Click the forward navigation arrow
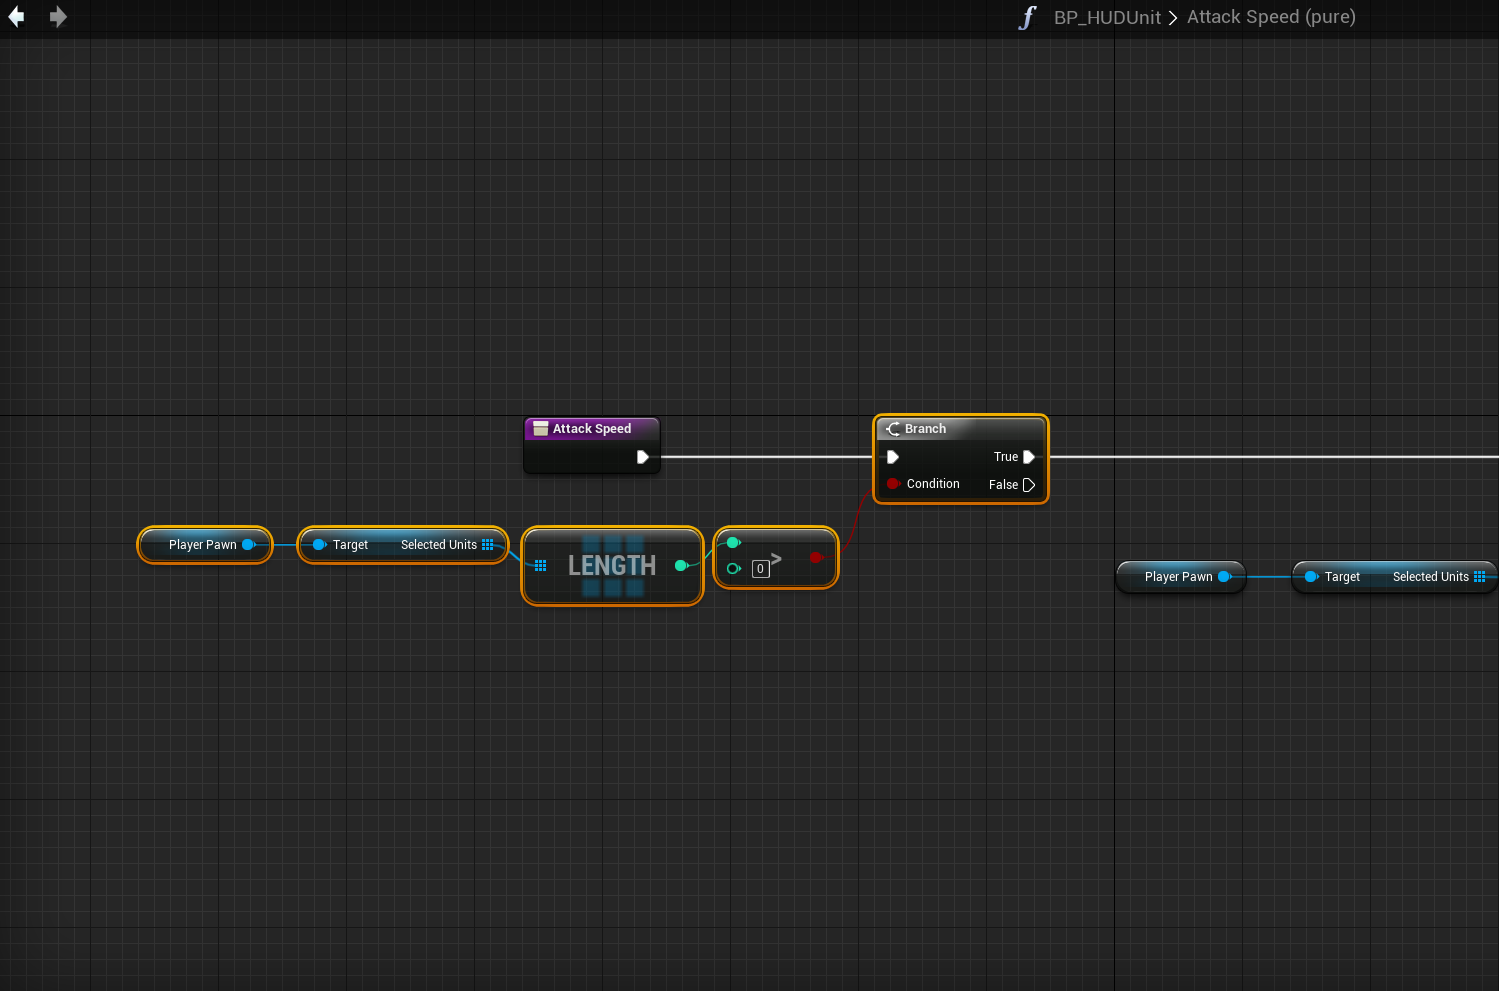 click(x=58, y=17)
